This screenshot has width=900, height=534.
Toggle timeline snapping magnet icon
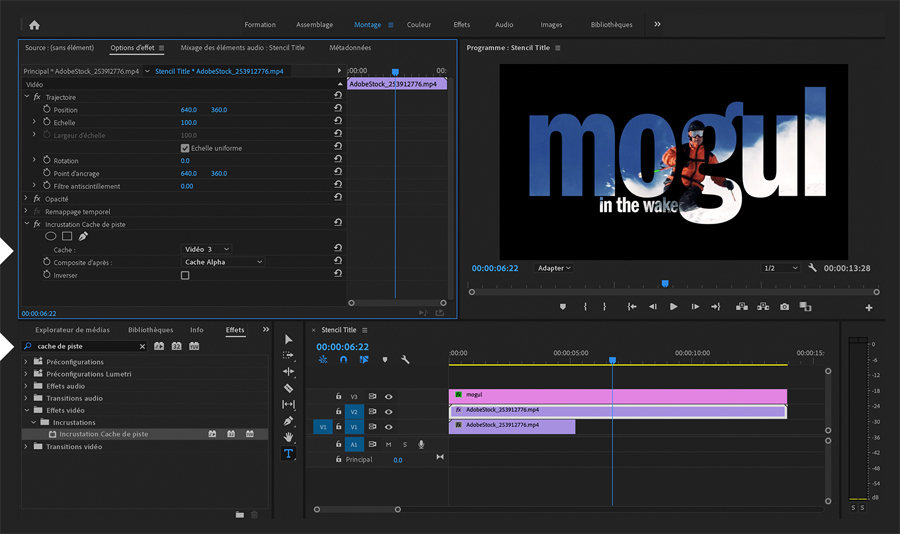point(344,359)
